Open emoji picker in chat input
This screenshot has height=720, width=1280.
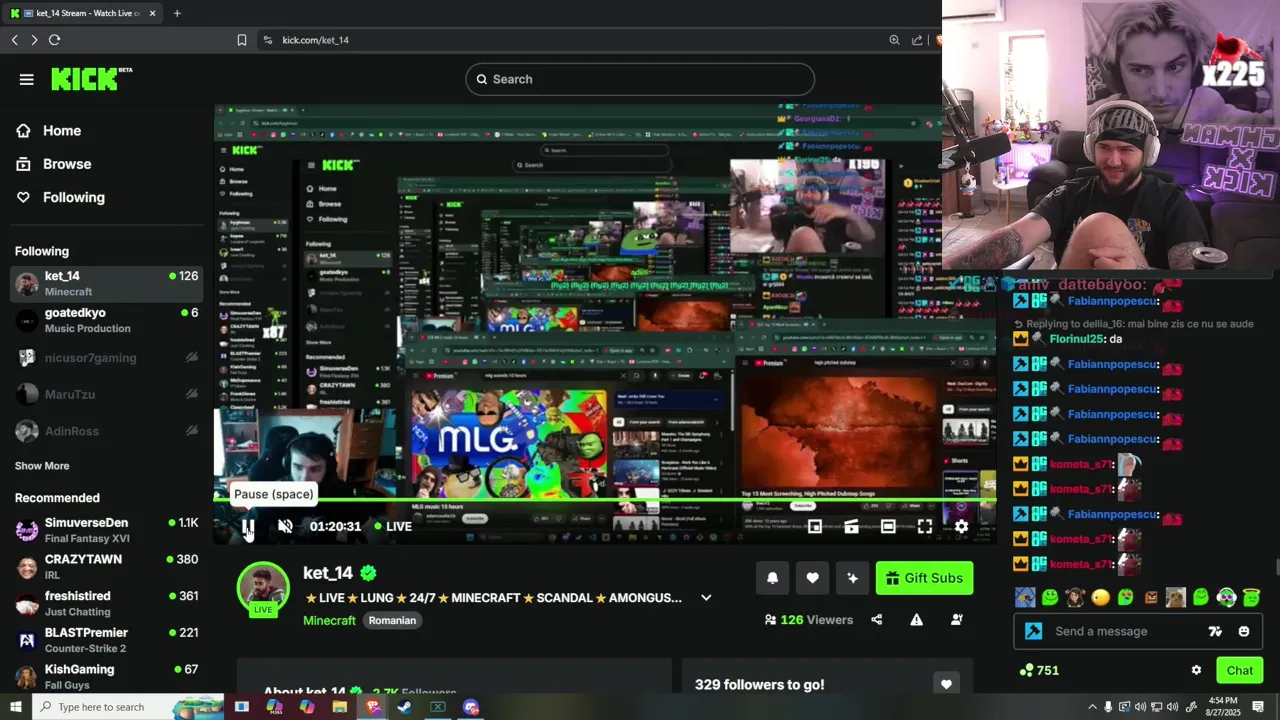(1244, 632)
